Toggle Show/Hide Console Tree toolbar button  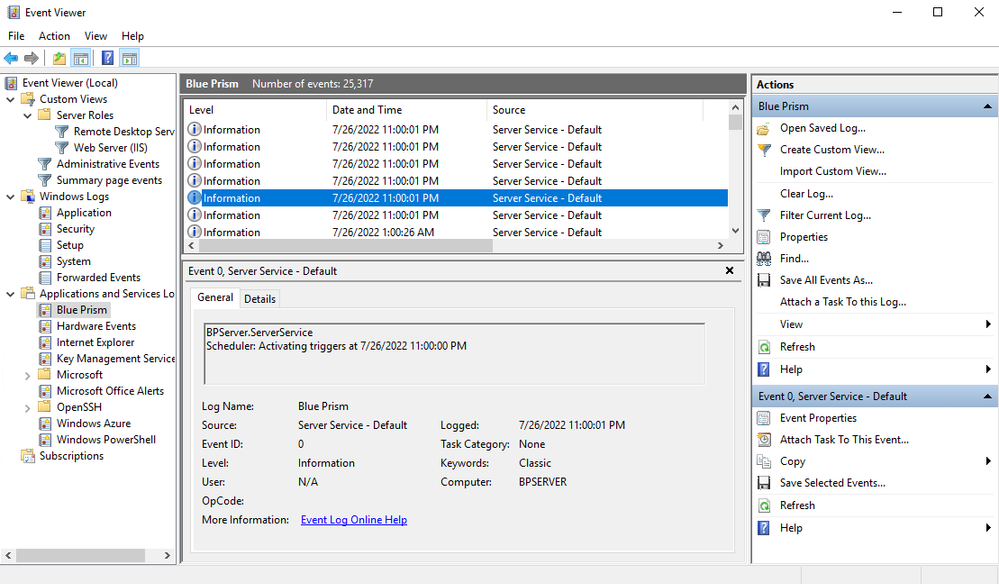[x=80, y=58]
